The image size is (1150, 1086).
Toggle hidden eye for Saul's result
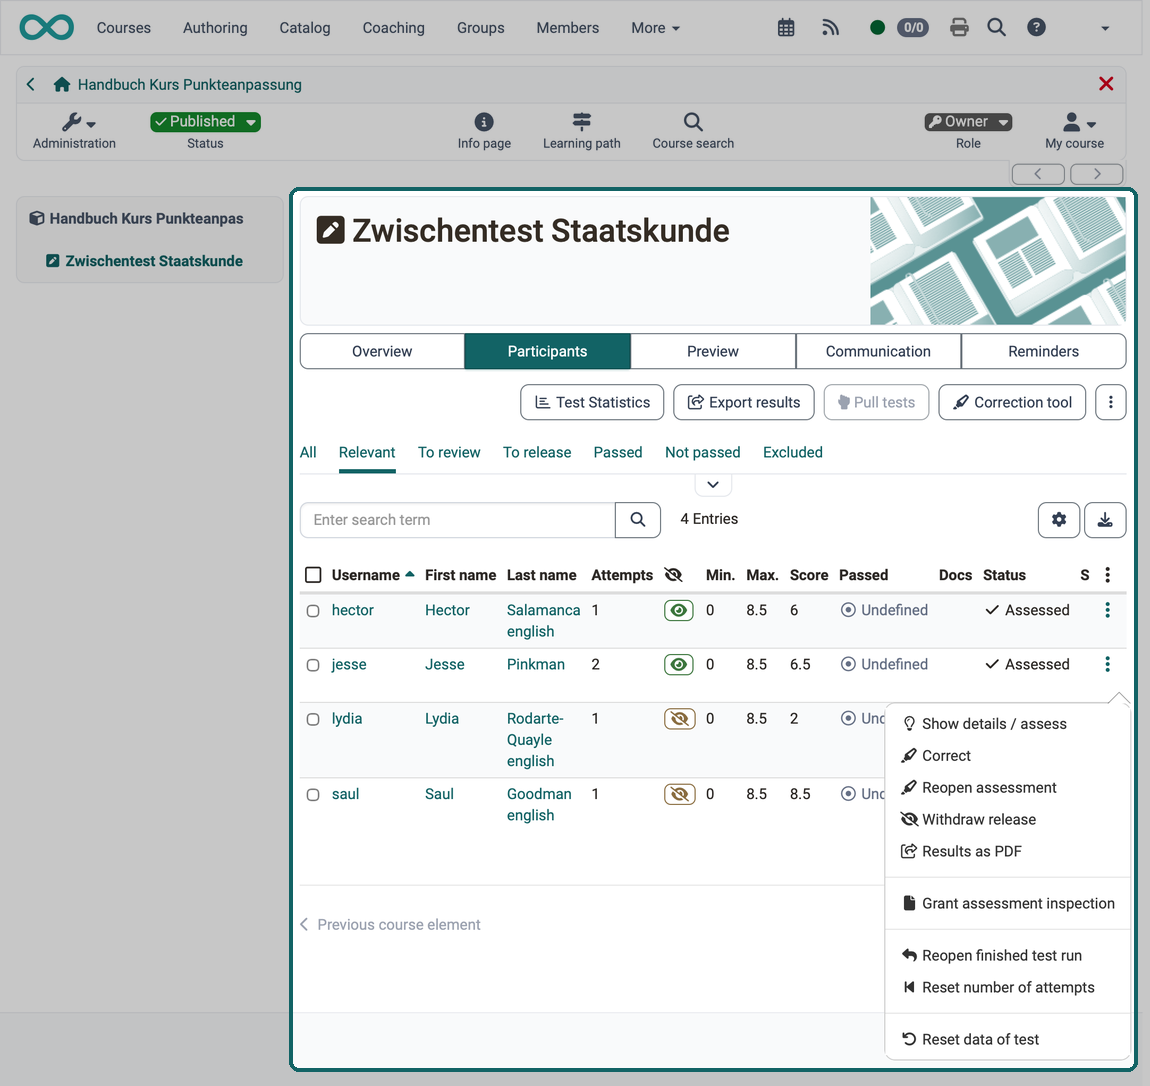point(680,794)
